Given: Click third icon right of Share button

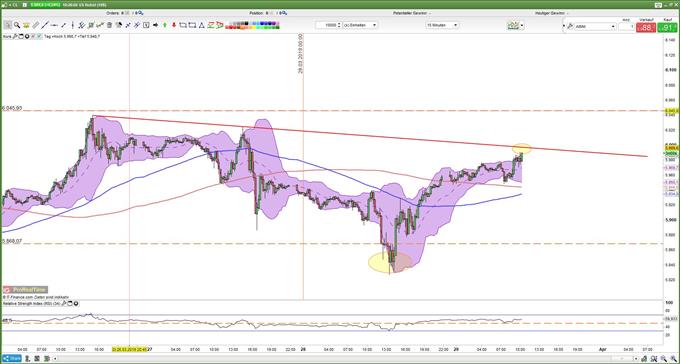Looking at the screenshot, I should click(47, 359).
